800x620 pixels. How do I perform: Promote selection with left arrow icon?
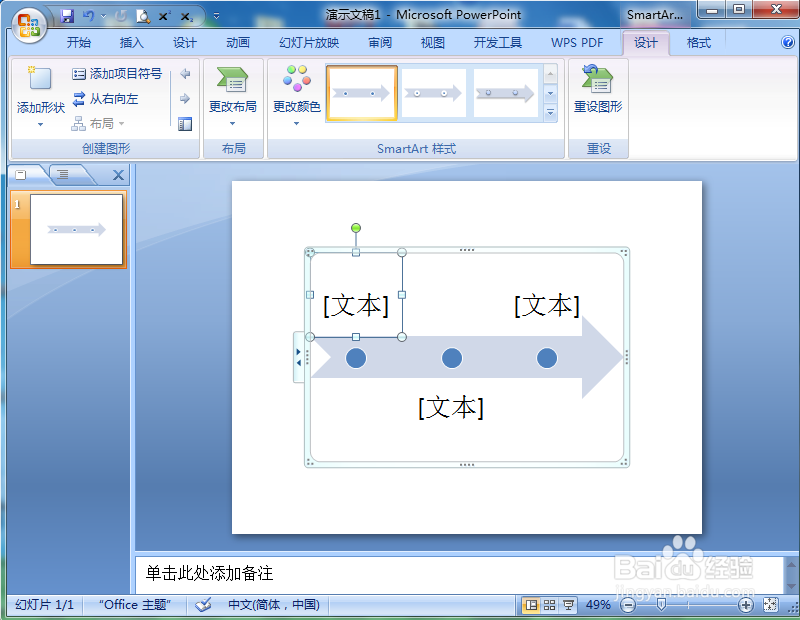[185, 73]
